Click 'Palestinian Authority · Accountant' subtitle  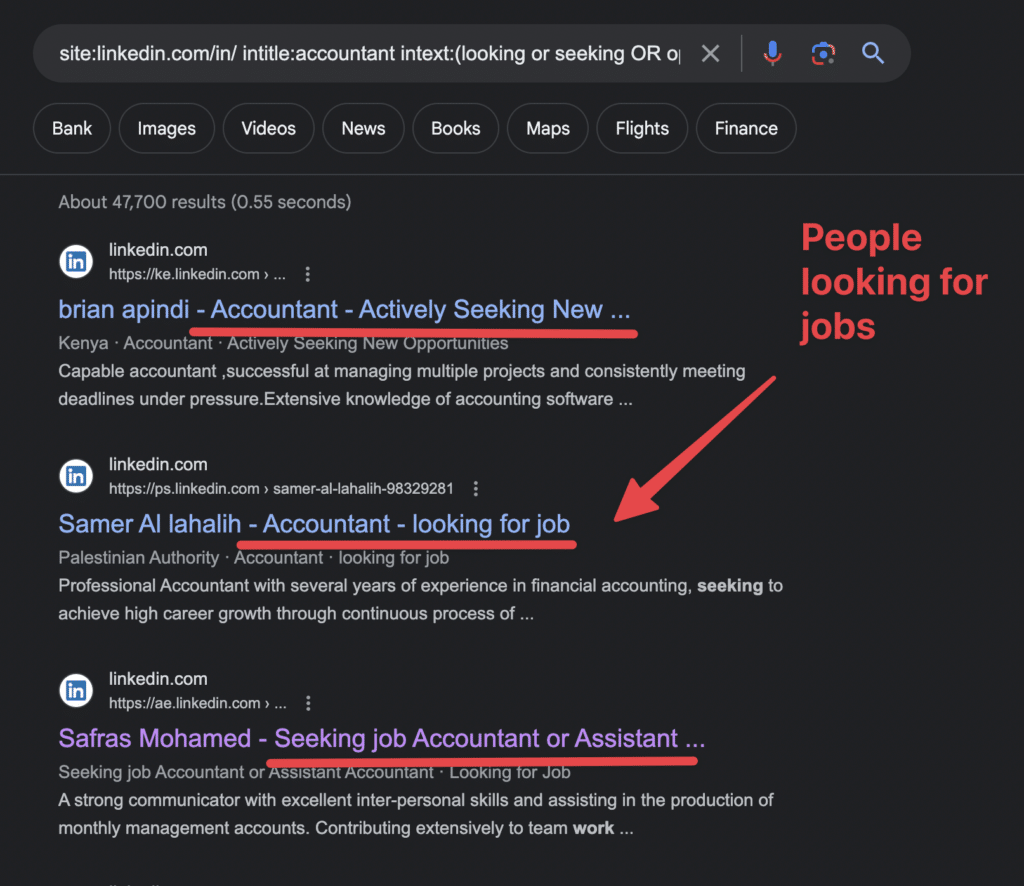click(253, 558)
